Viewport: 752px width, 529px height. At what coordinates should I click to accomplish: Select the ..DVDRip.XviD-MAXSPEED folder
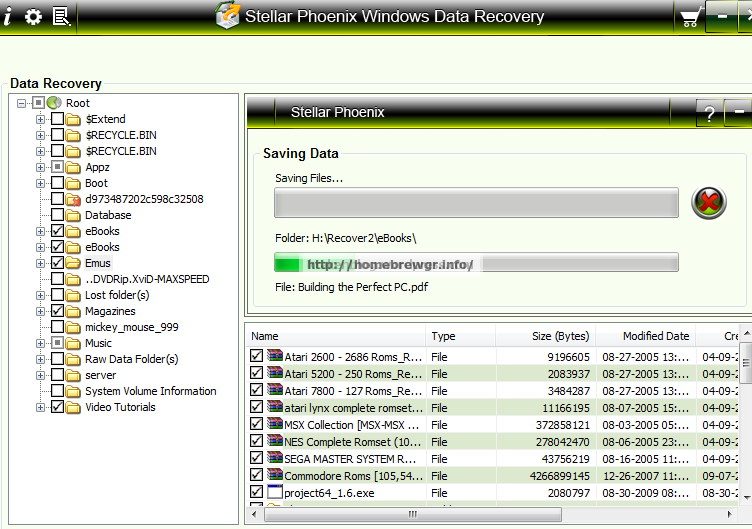[x=147, y=280]
